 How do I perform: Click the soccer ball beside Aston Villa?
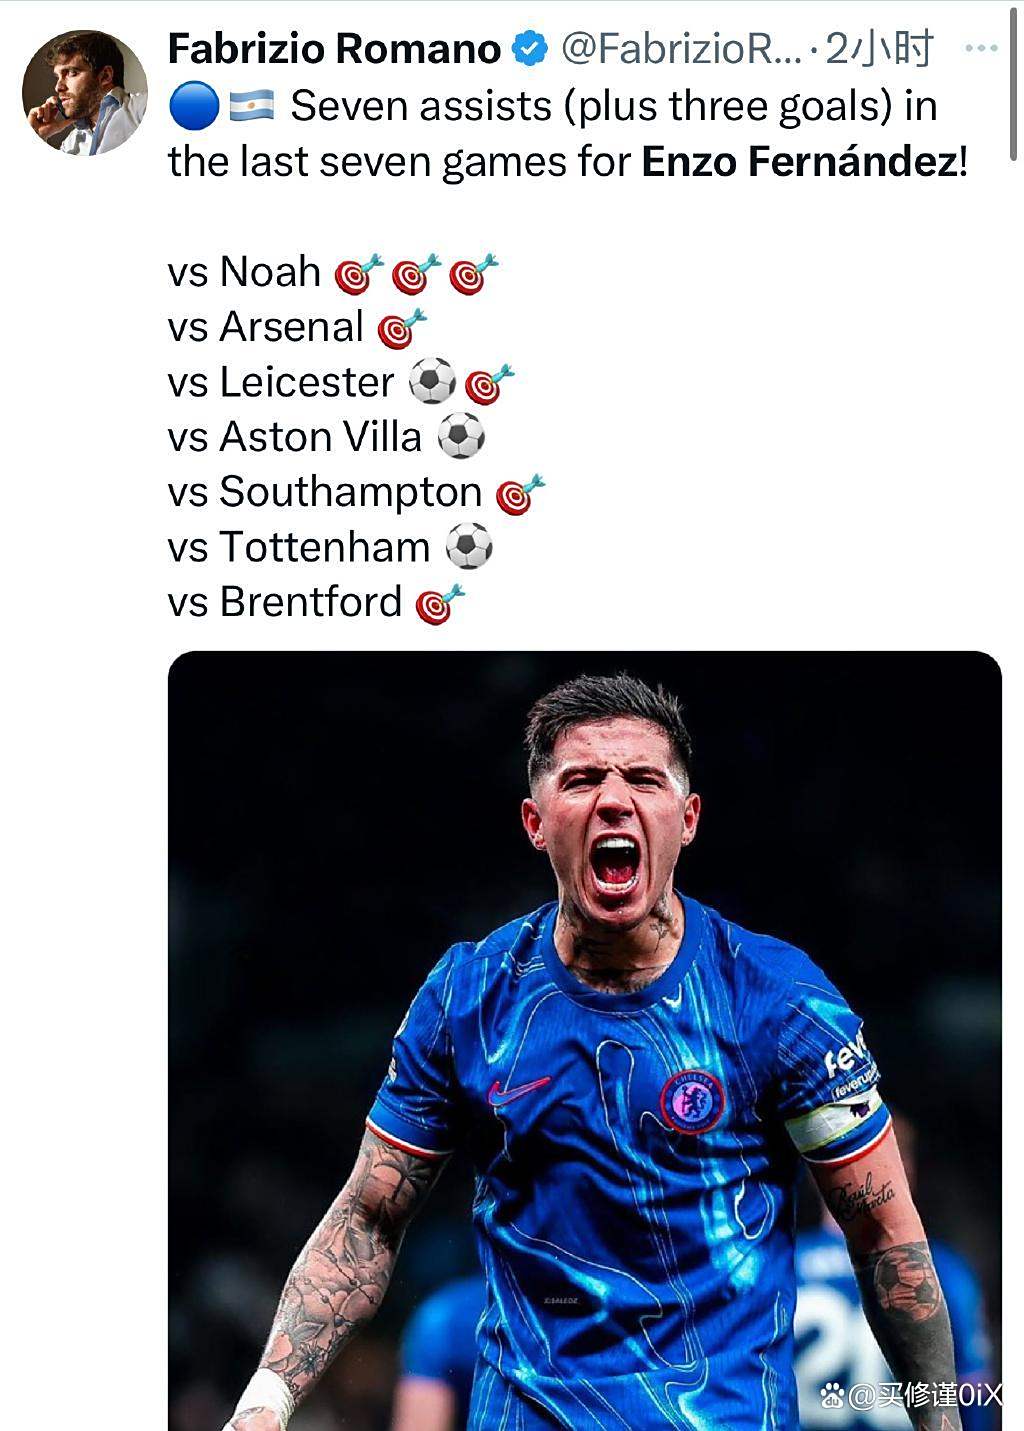(x=461, y=438)
